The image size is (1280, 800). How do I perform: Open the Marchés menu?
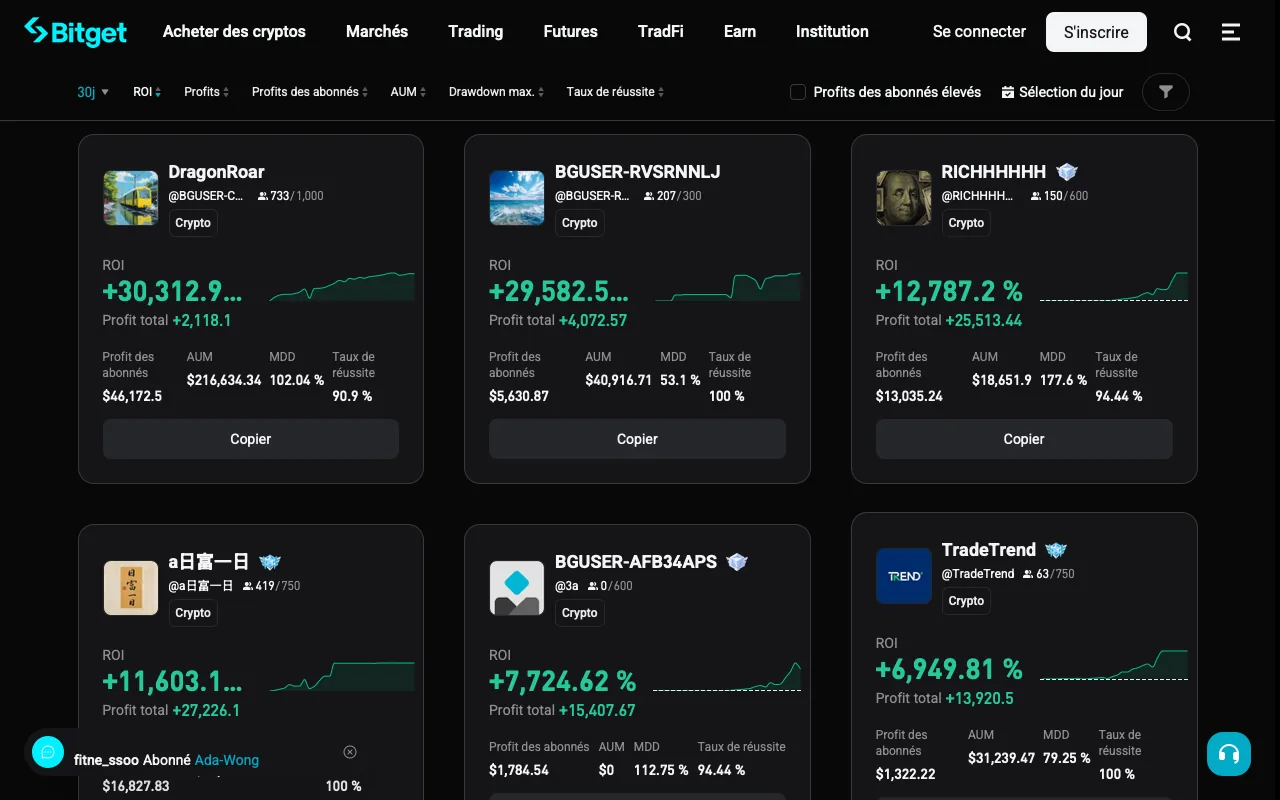377,32
